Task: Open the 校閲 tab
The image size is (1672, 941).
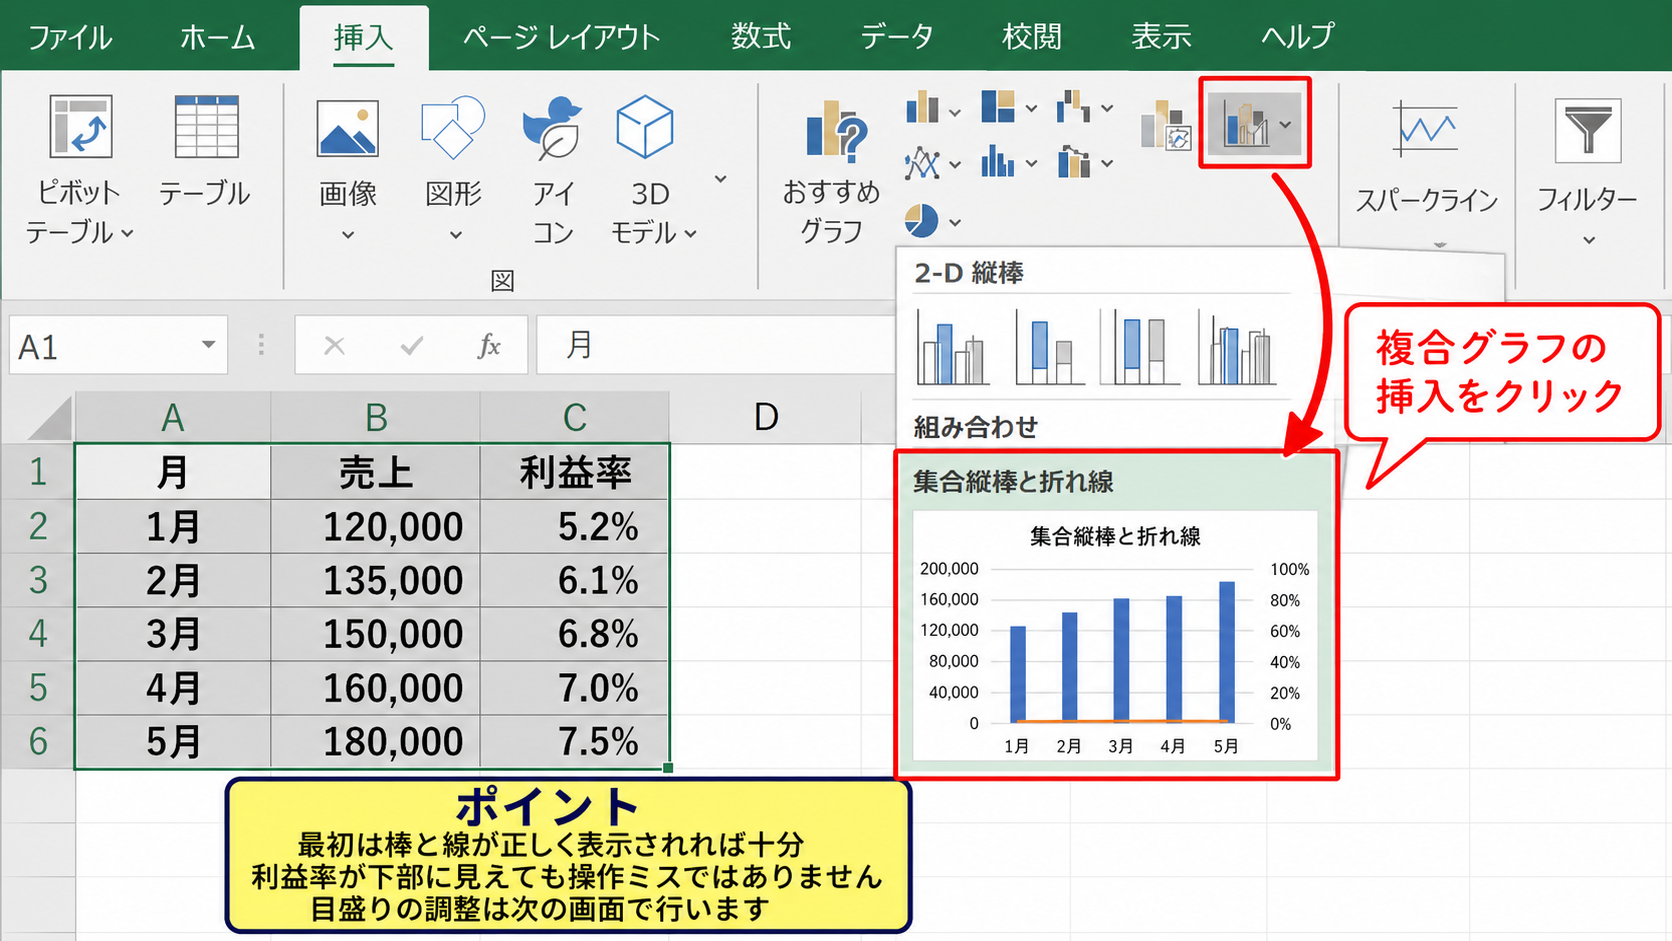Action: coord(1032,37)
